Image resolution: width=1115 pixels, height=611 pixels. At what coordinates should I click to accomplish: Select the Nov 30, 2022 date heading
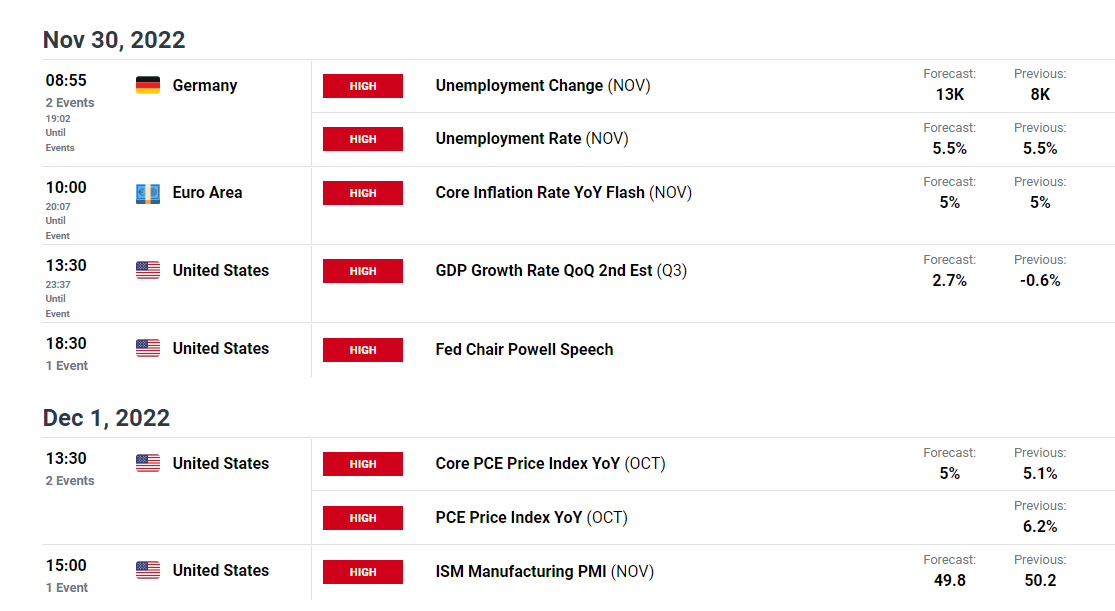(x=114, y=40)
